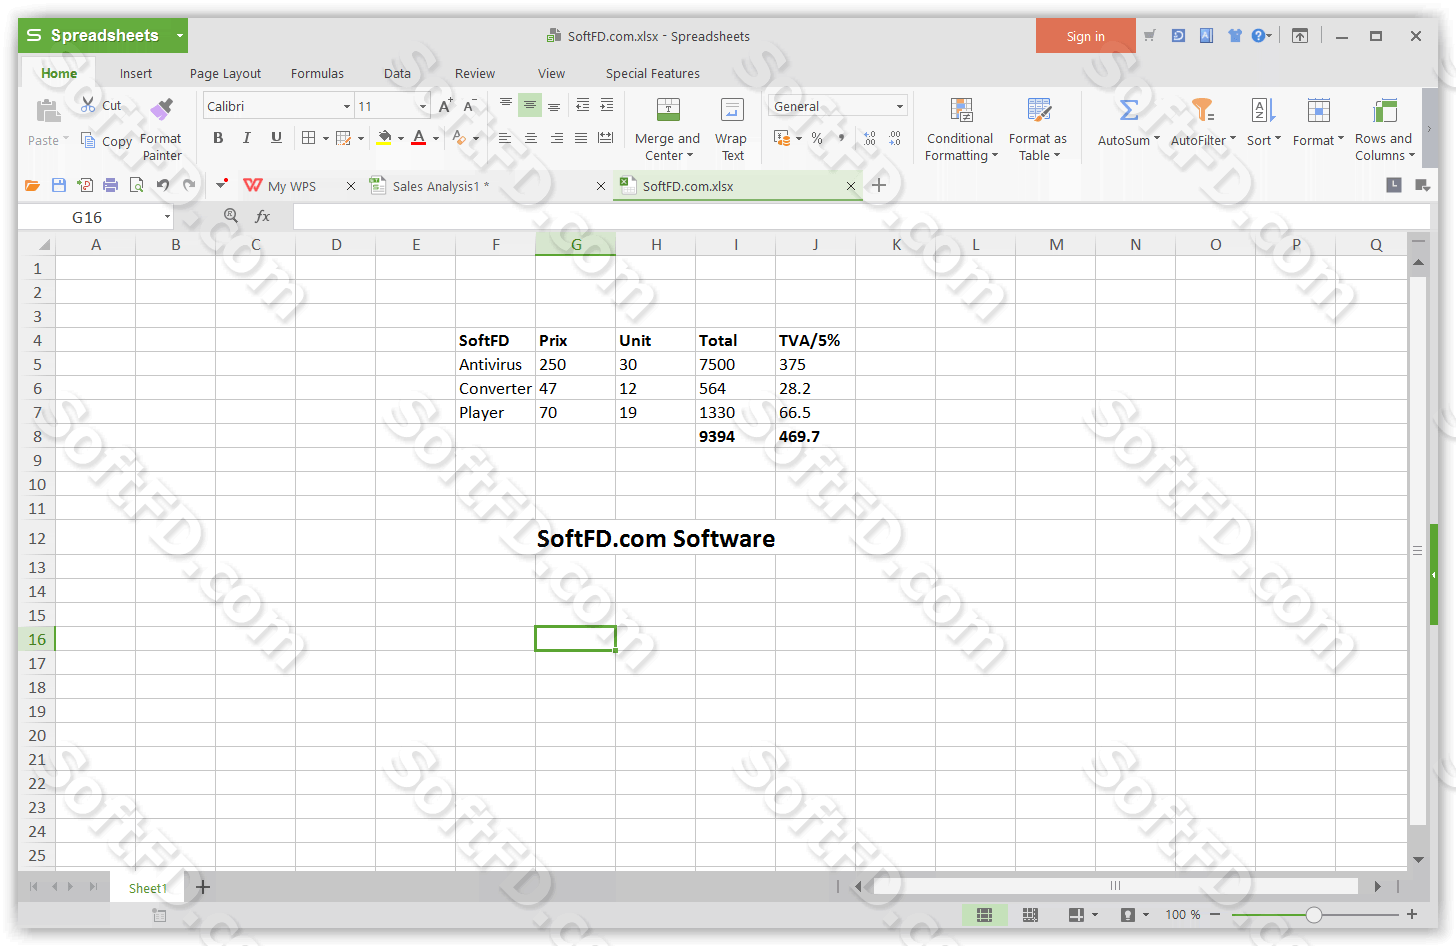Open Conditional Formatting menu

point(961,128)
